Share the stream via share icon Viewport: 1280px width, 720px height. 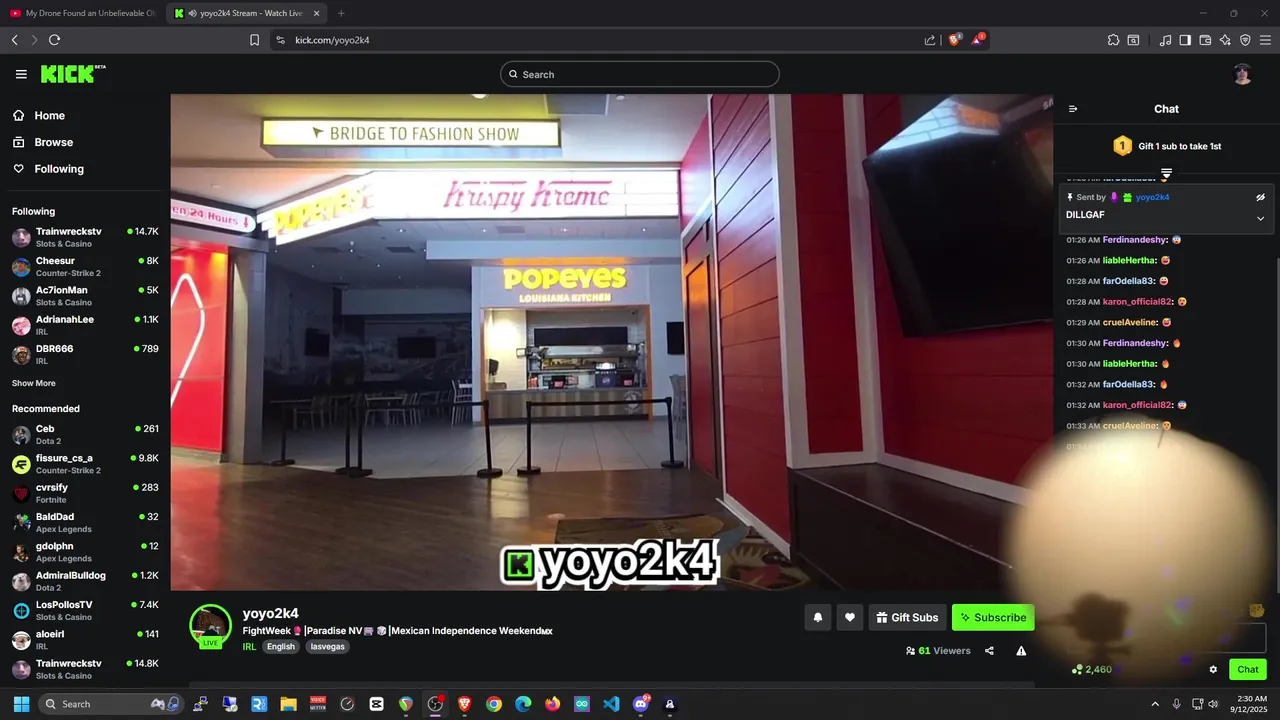(989, 651)
